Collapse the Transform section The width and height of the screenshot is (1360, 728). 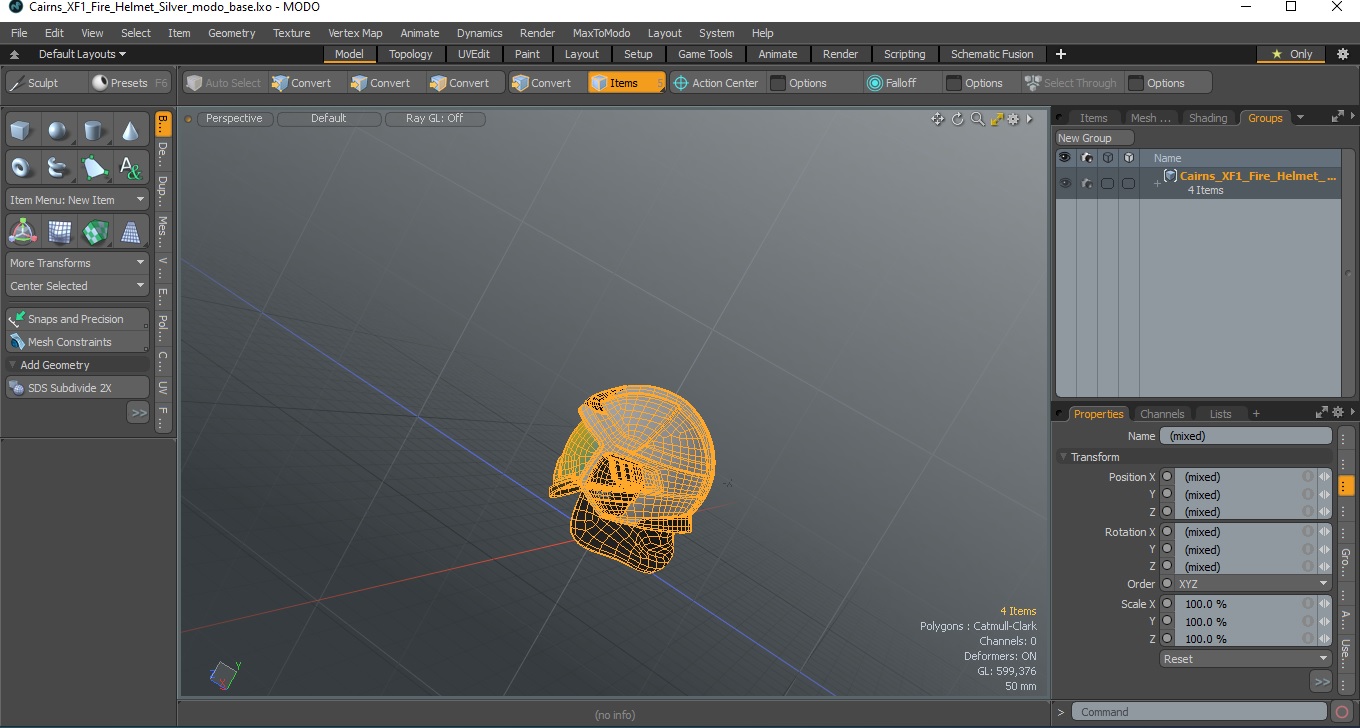tap(1064, 457)
